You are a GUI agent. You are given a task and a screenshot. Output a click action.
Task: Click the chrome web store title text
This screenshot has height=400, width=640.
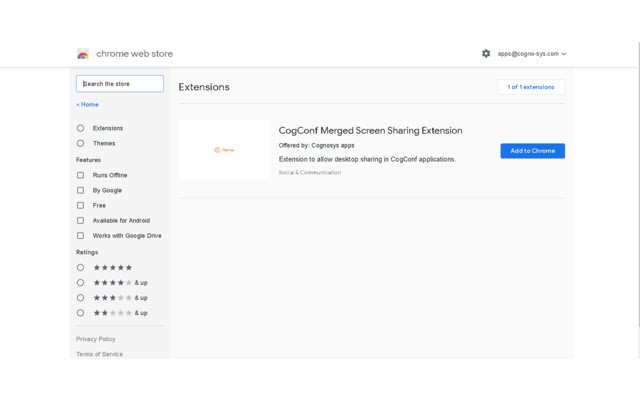[x=134, y=54]
